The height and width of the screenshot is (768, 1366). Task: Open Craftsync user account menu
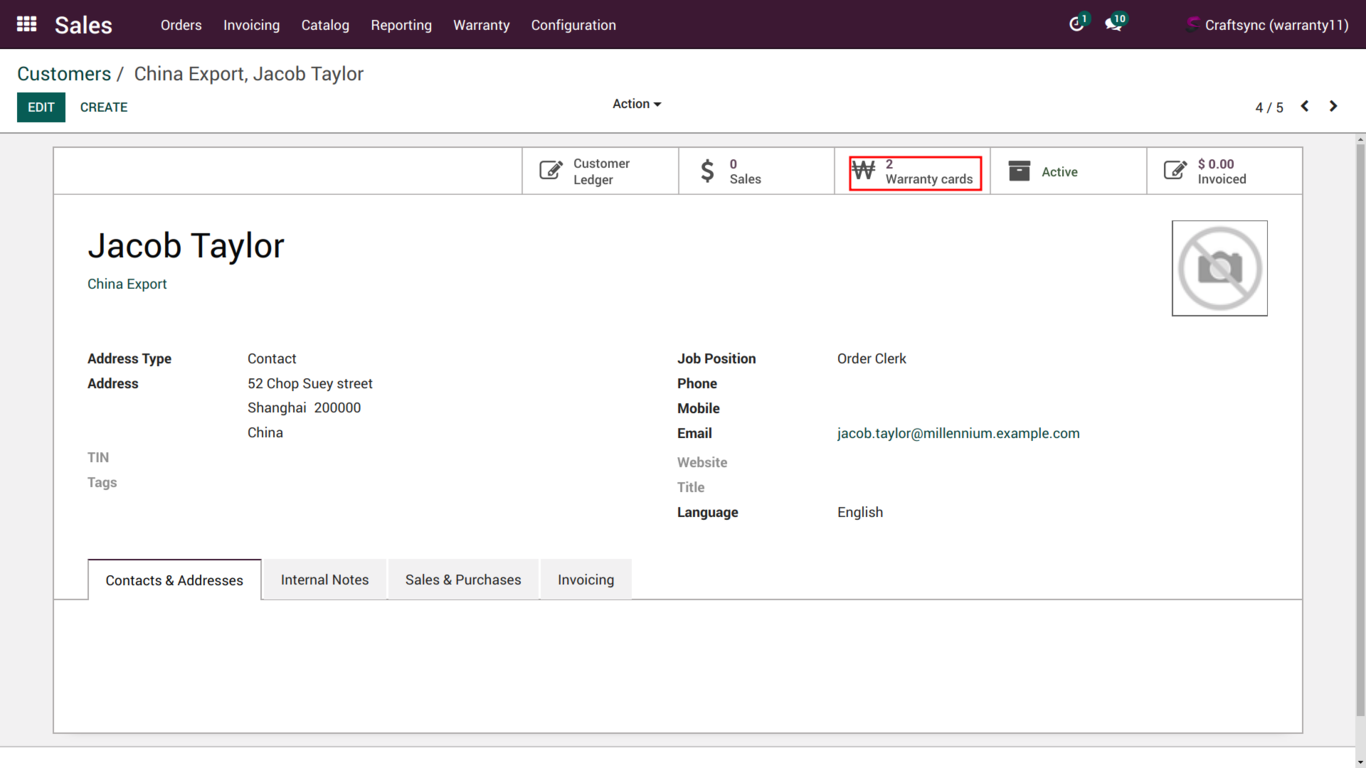coord(1266,25)
